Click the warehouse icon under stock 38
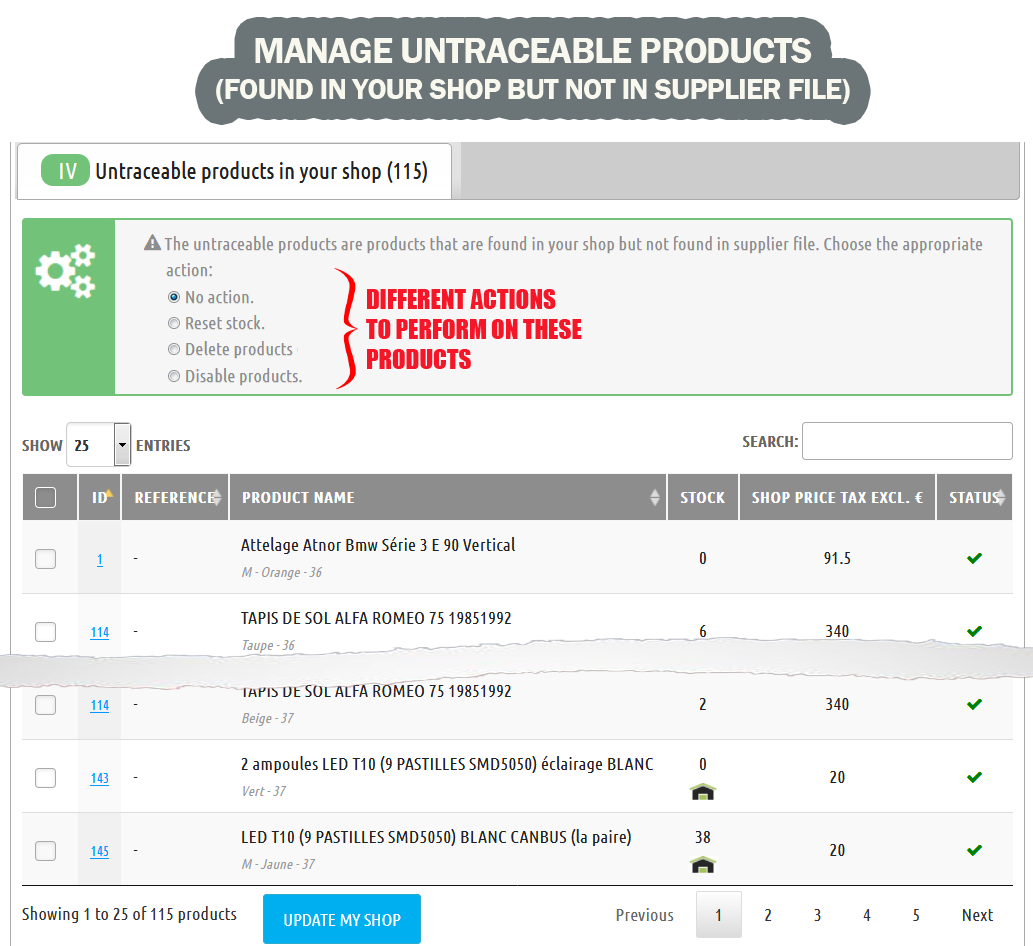This screenshot has height=946, width=1033. point(703,865)
